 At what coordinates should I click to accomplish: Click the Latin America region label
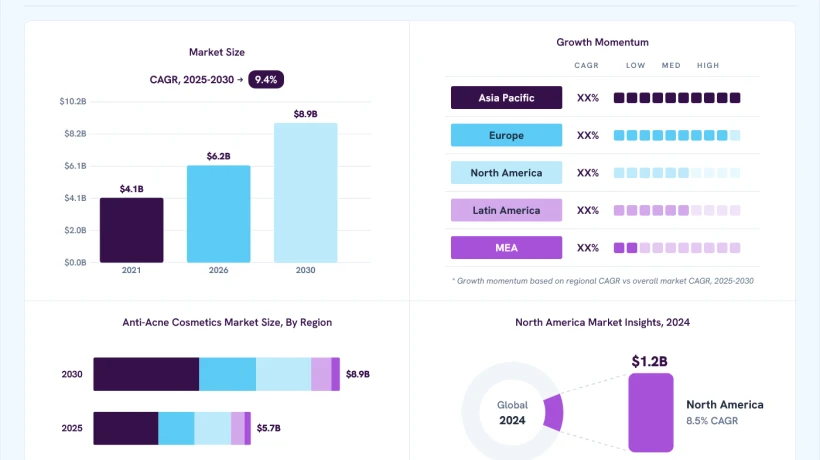click(506, 210)
